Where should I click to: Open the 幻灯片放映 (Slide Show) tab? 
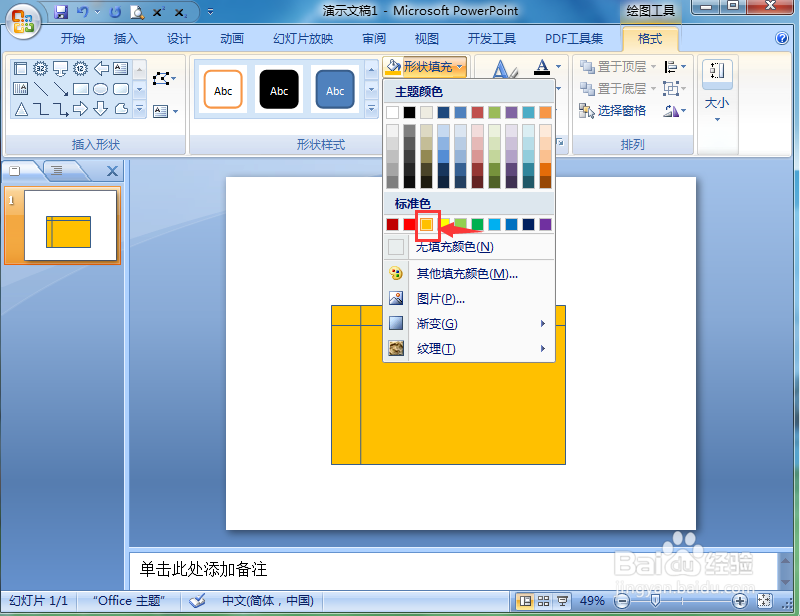(303, 38)
